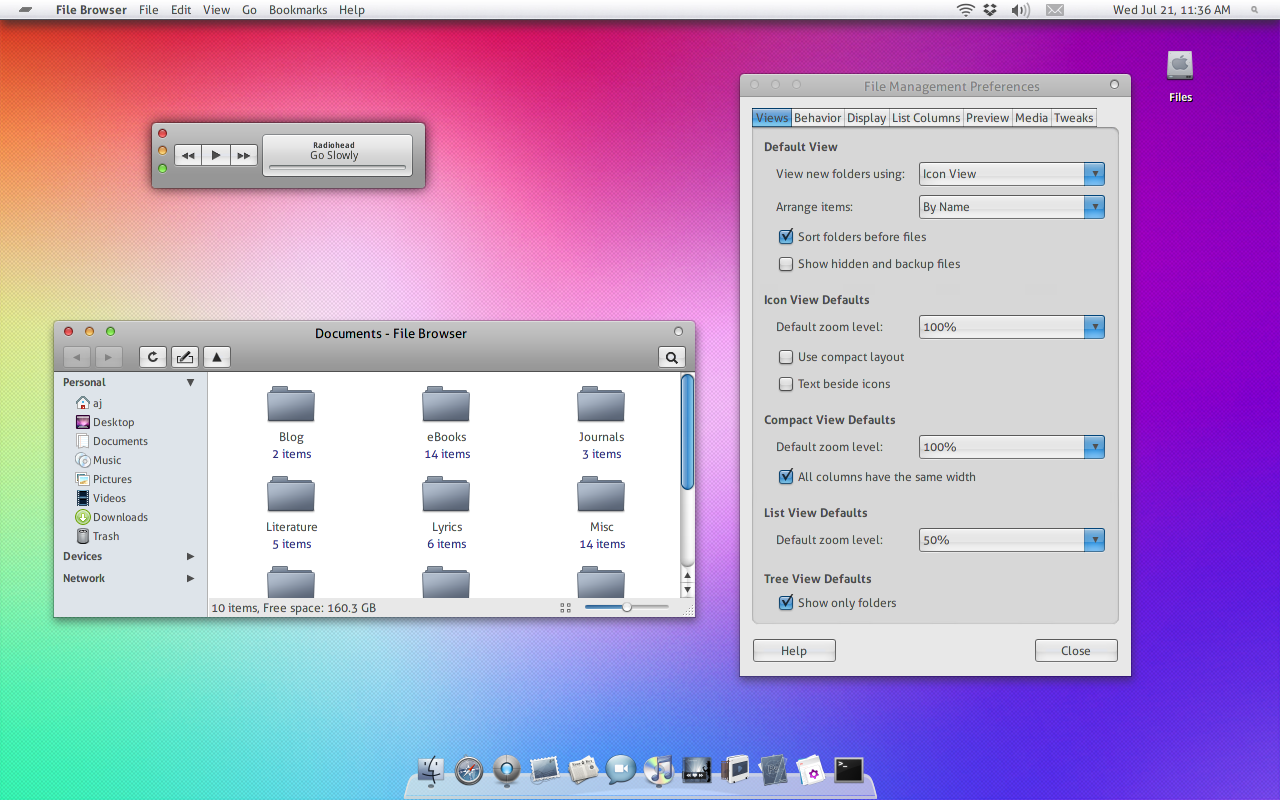The image size is (1280, 800).
Task: Open the Go menu
Action: (249, 10)
